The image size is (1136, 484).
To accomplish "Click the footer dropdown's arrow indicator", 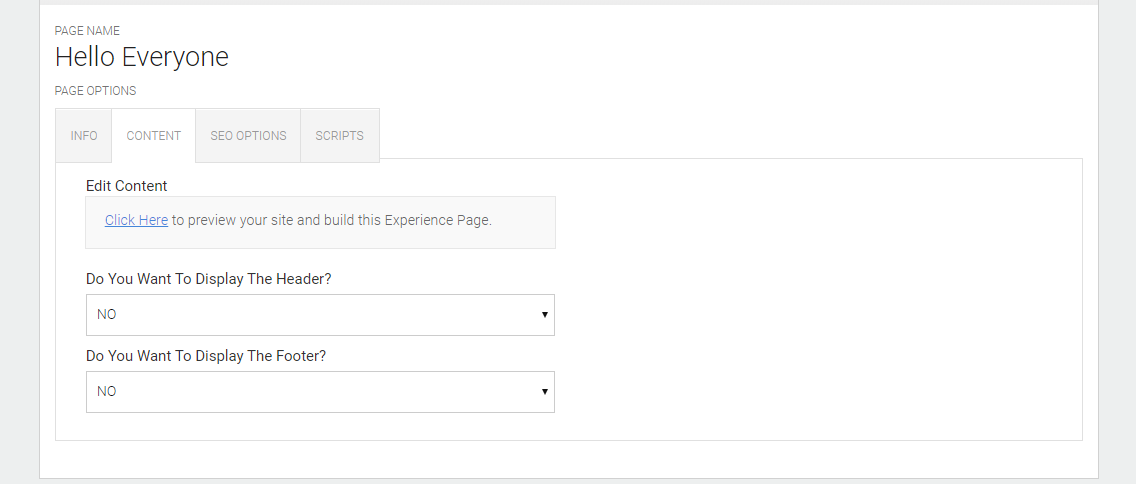I will (x=544, y=391).
